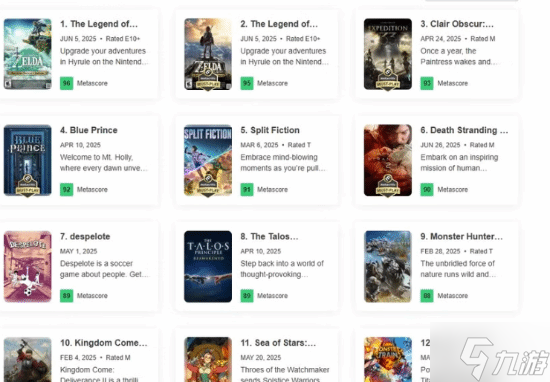
Task: Click the Monster Hunter cover thumbnail
Action: point(388,267)
